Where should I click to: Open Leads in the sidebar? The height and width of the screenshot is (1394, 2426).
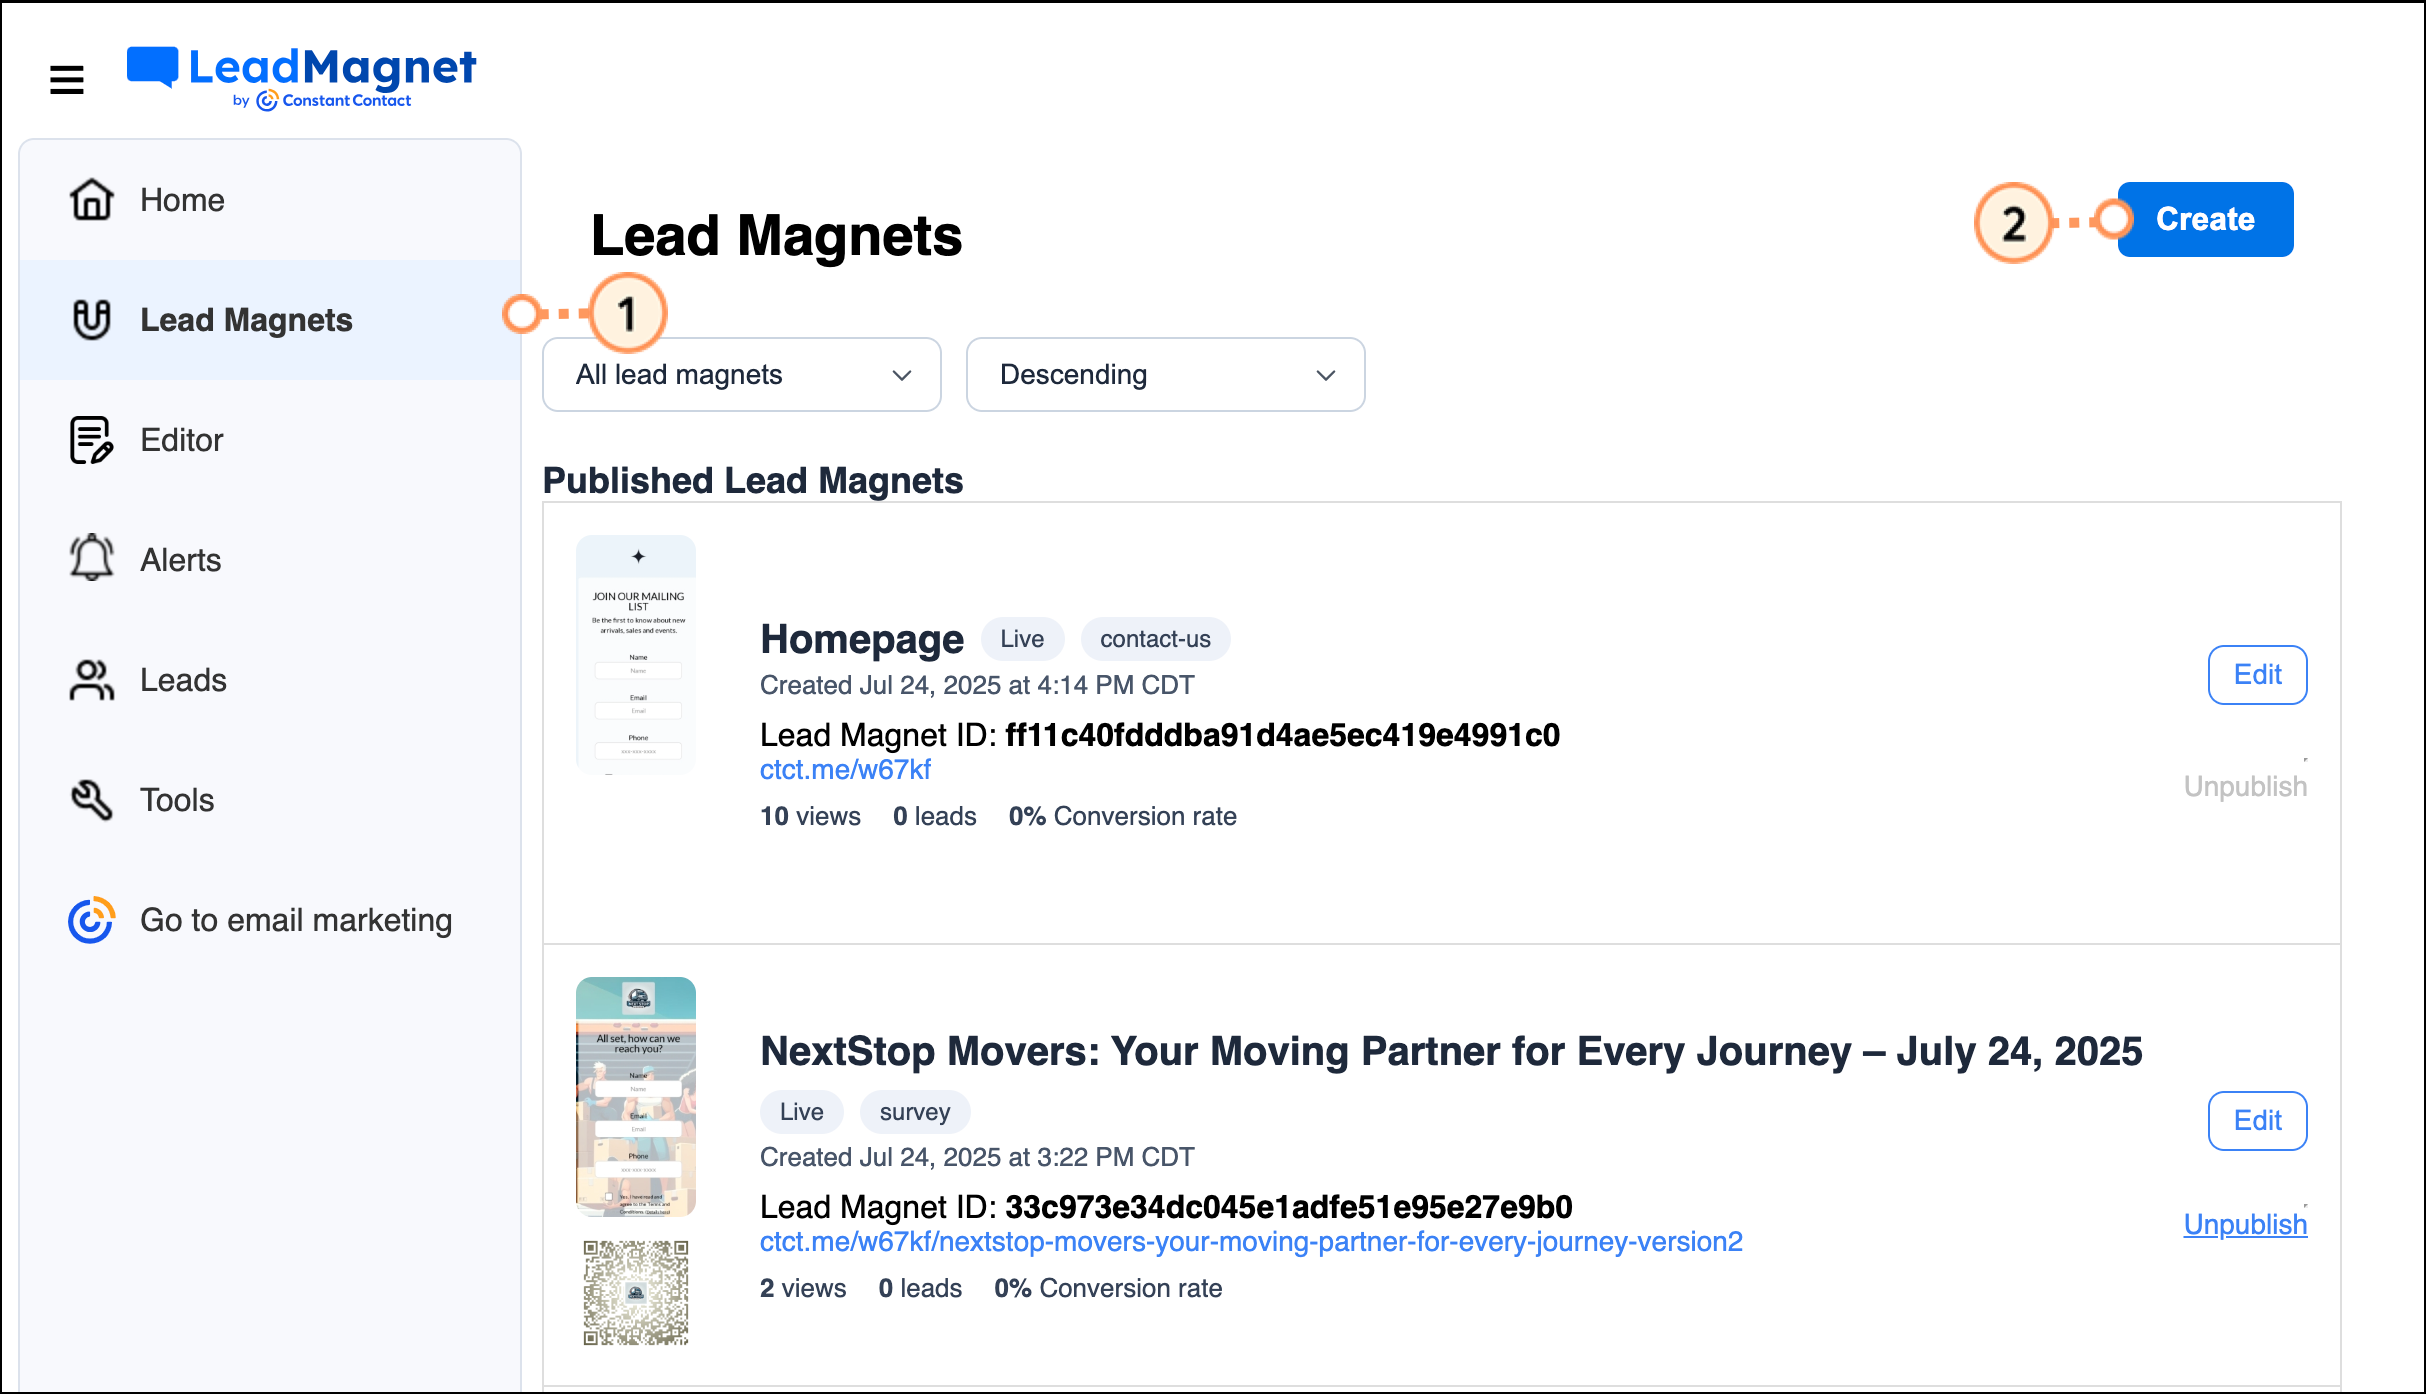pos(270,680)
